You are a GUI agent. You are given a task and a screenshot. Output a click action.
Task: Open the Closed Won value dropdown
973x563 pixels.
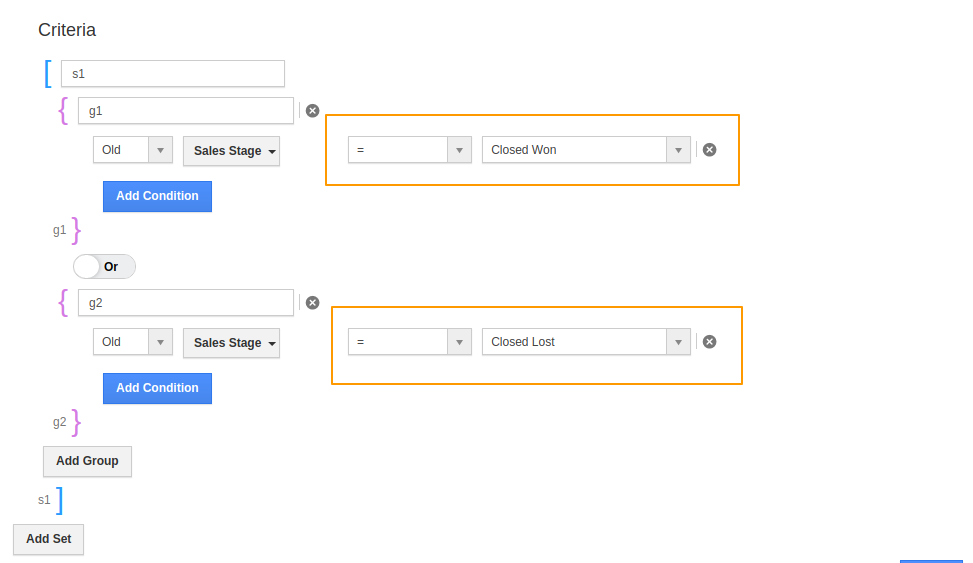point(586,150)
